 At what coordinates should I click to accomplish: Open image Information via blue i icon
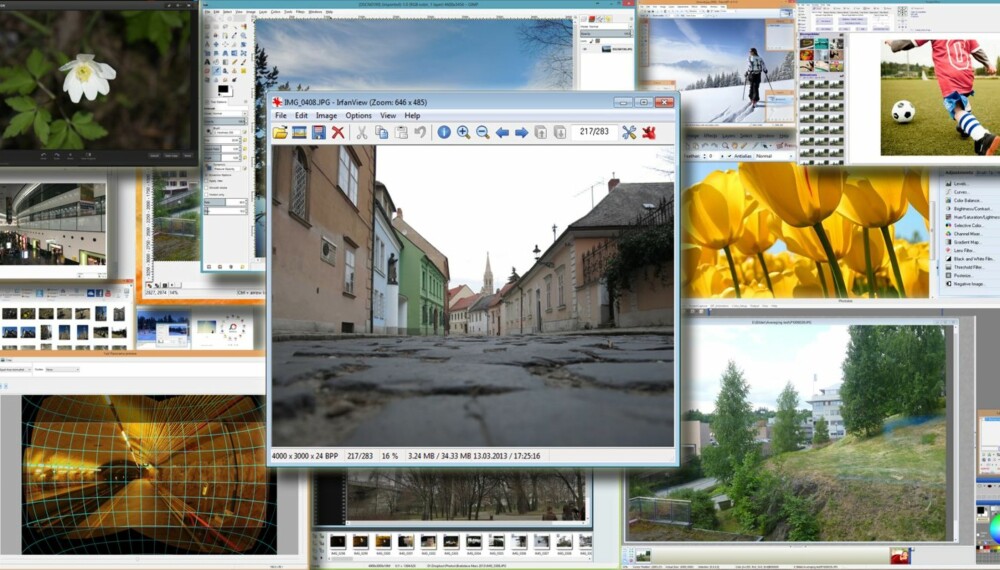click(444, 133)
